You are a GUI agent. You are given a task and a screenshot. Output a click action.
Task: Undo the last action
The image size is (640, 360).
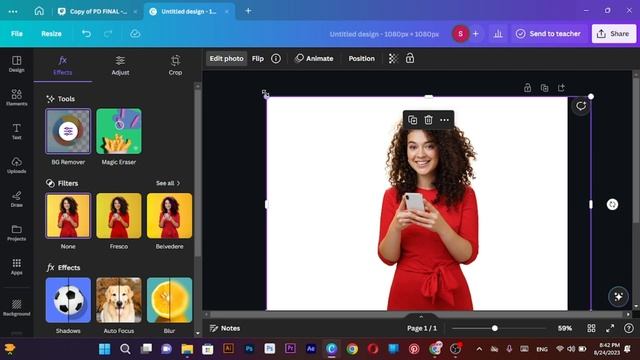(x=86, y=34)
